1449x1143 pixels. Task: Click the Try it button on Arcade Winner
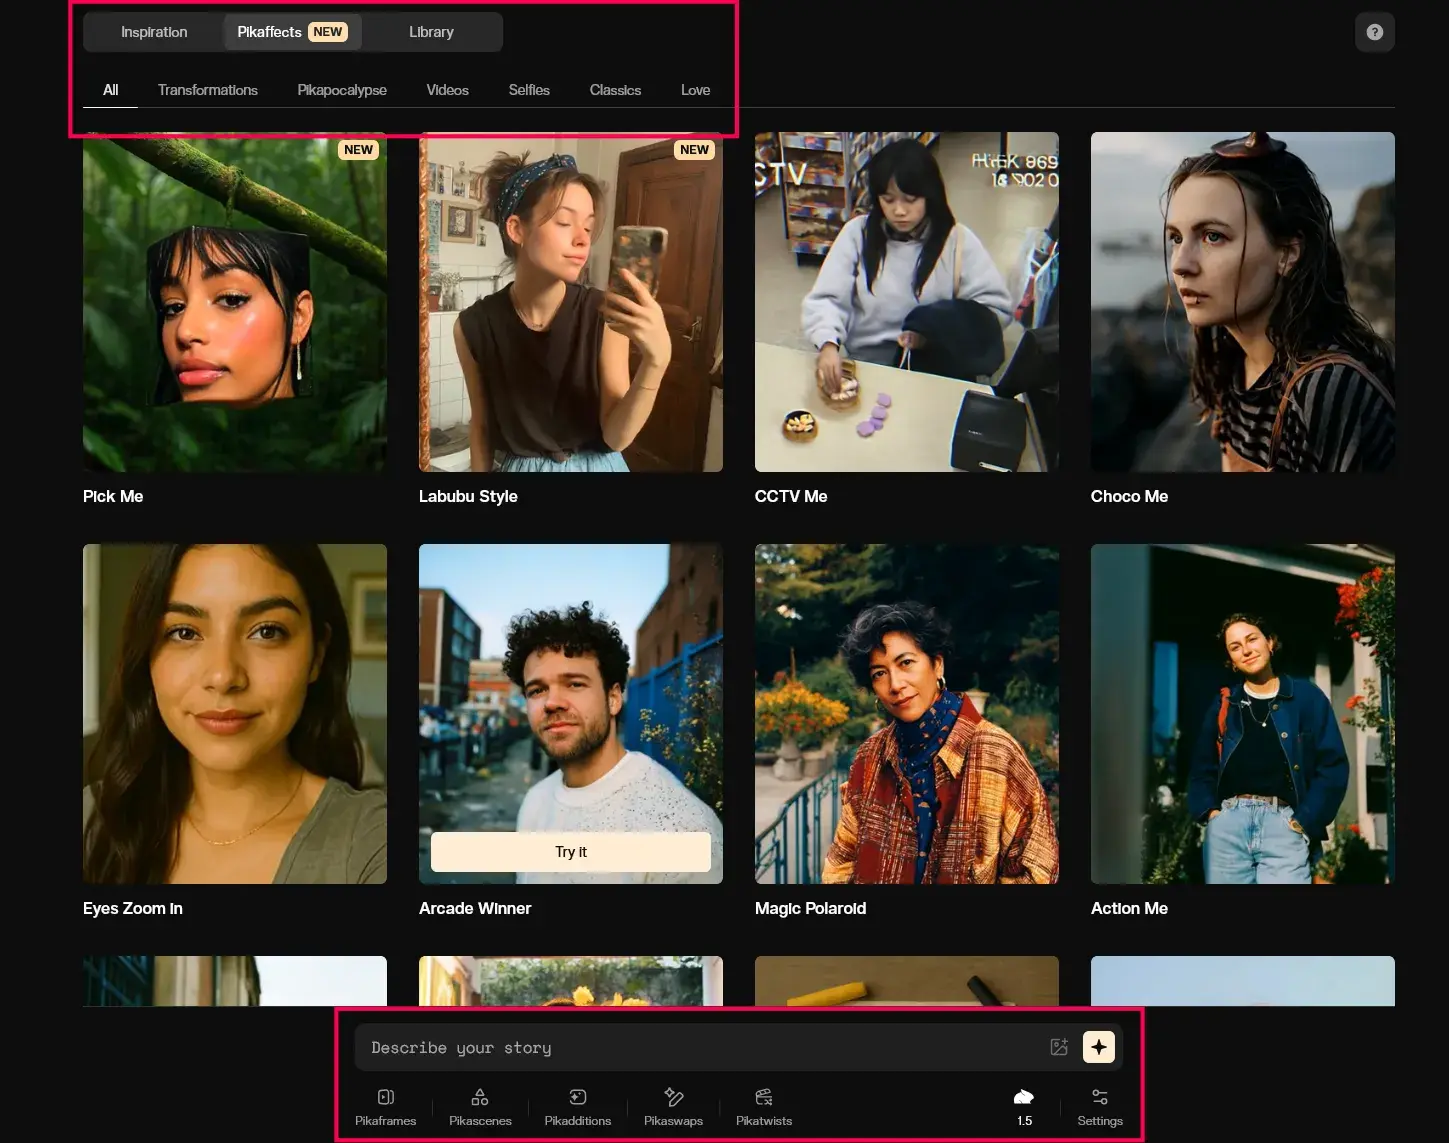tap(570, 852)
